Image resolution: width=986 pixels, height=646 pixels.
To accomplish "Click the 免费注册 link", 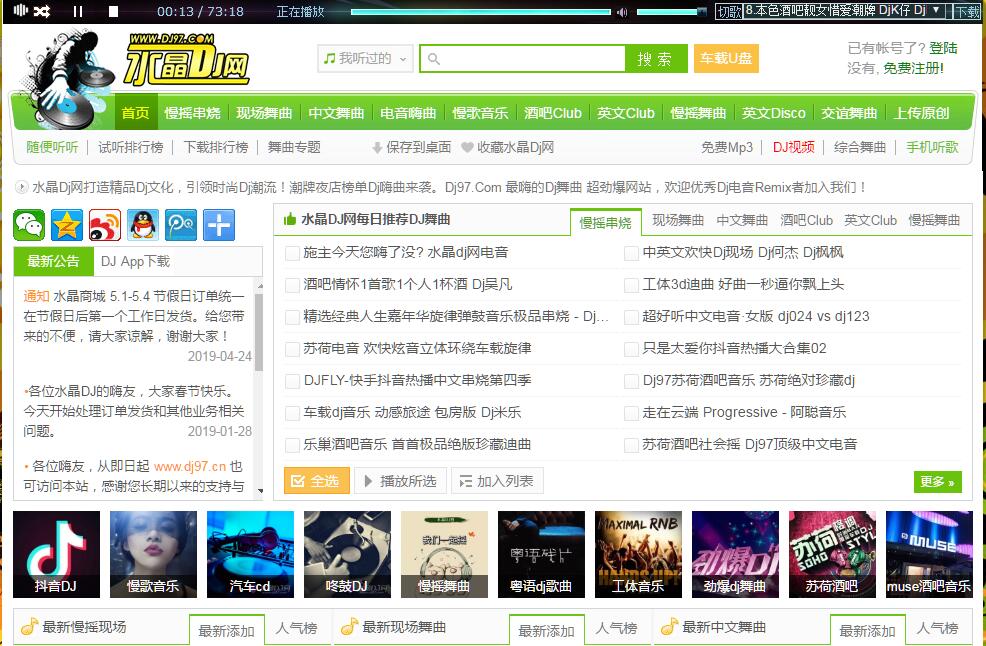I will [912, 68].
